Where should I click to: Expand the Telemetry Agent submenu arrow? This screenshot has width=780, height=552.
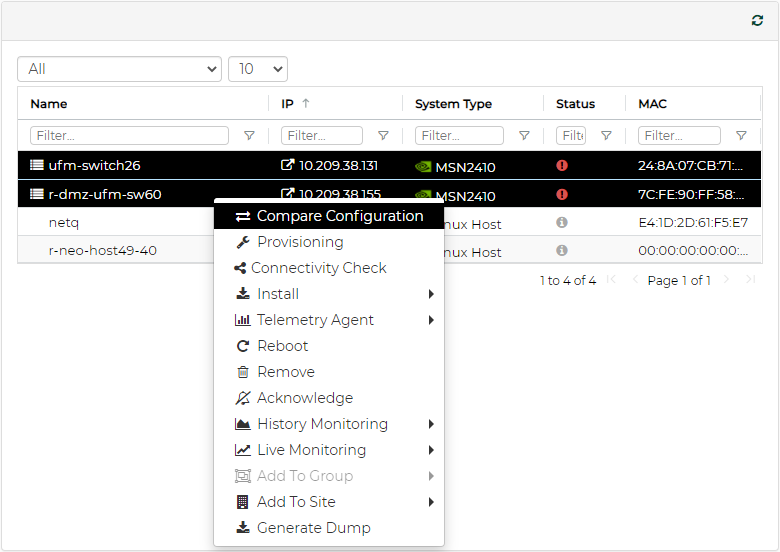[431, 320]
